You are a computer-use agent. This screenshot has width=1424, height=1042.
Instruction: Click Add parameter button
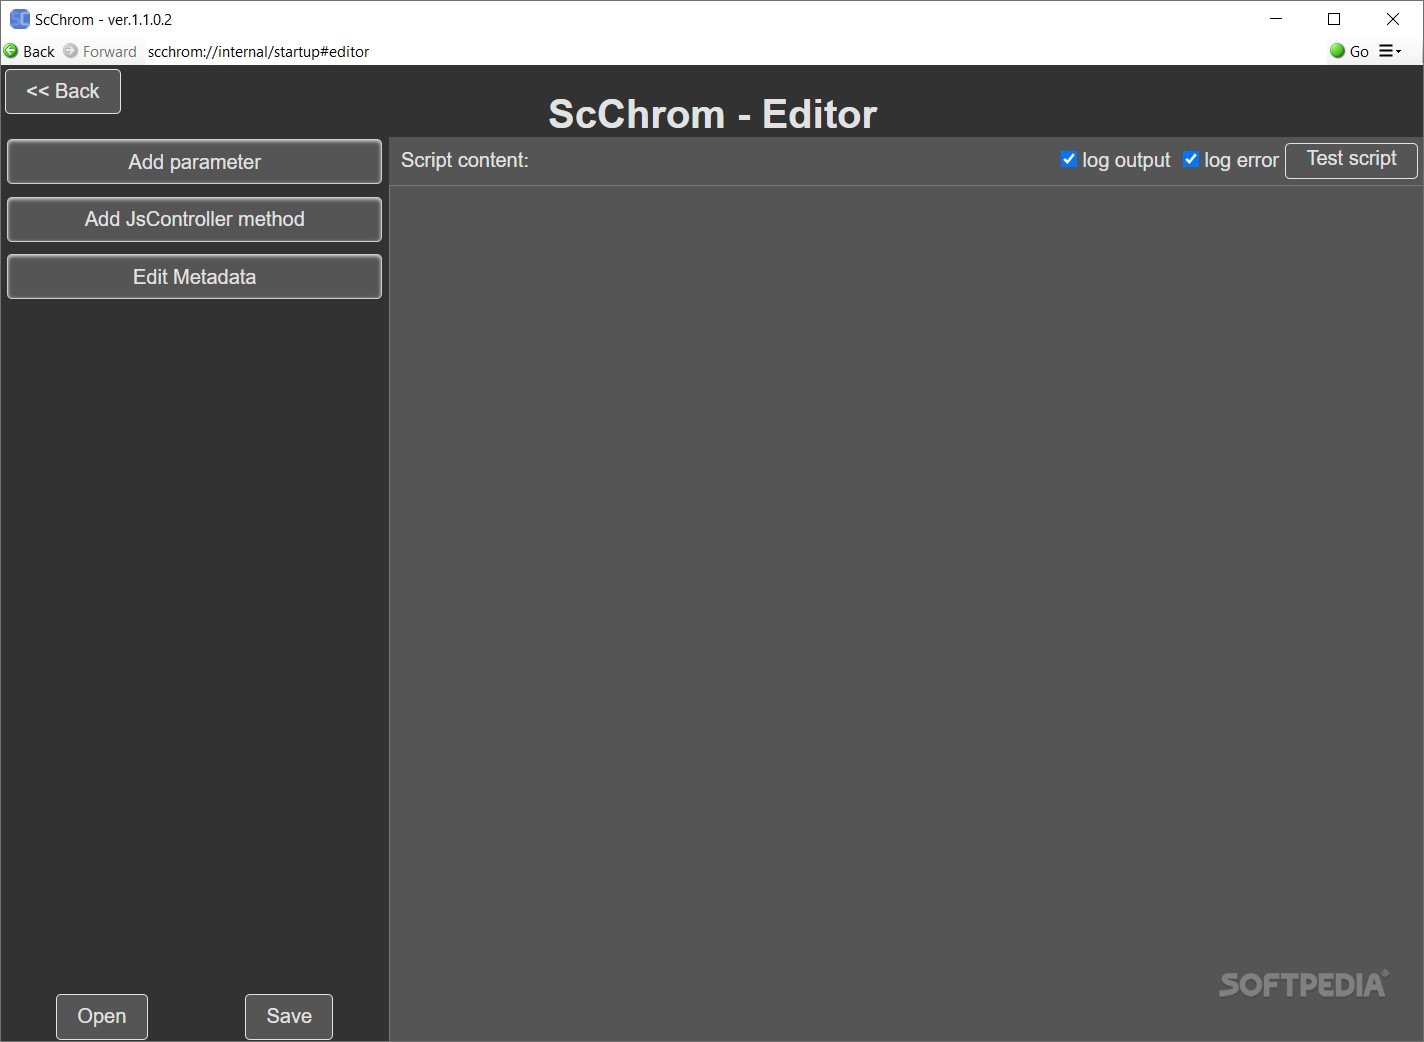(194, 162)
